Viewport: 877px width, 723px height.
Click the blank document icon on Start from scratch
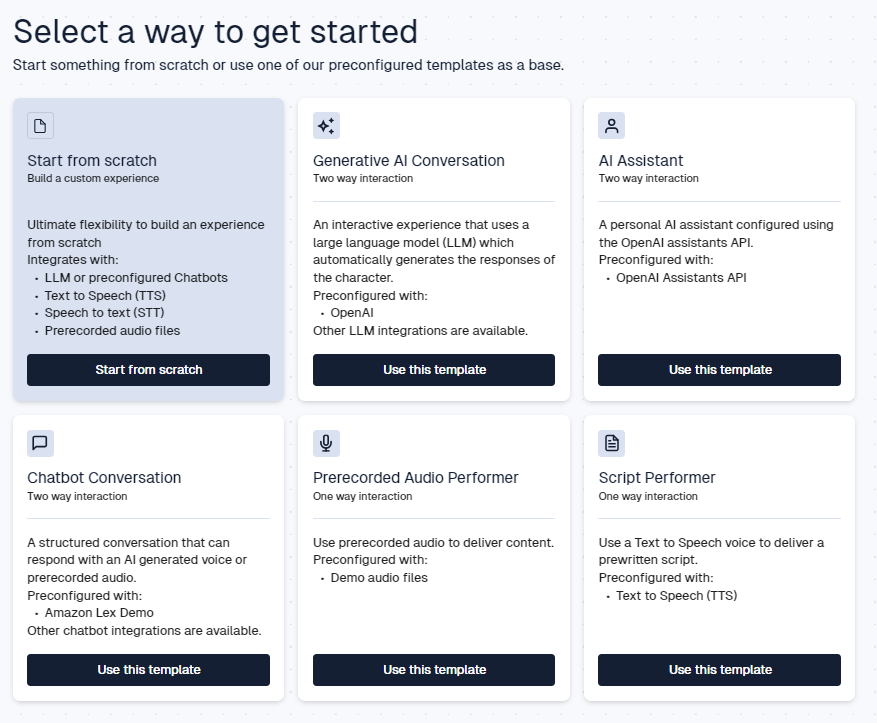[40, 126]
